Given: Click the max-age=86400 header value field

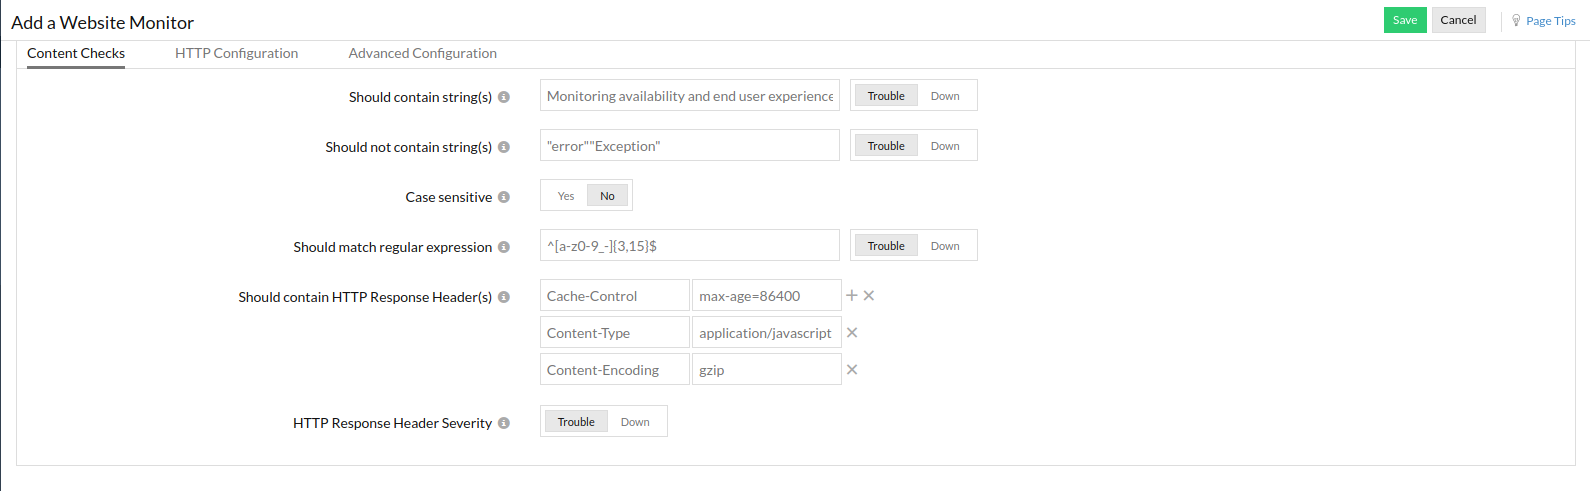Looking at the screenshot, I should pos(766,296).
